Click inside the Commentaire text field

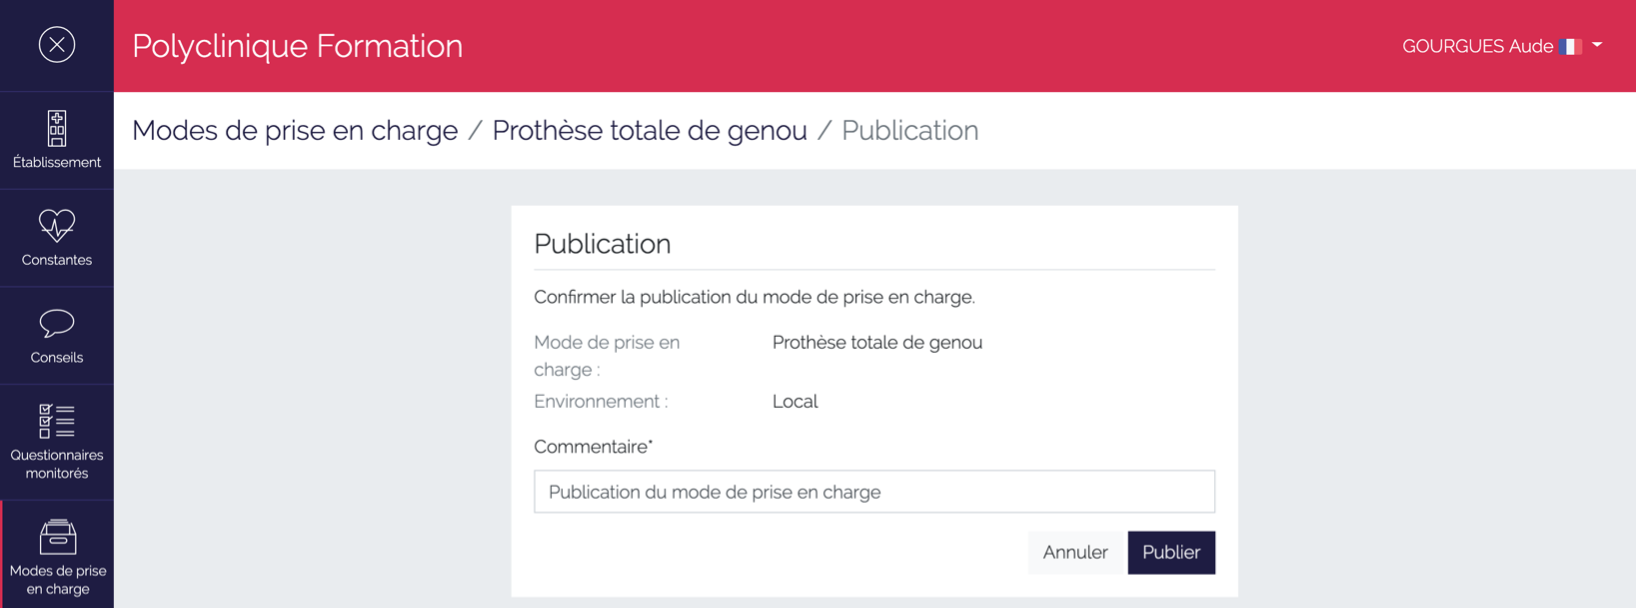873,491
